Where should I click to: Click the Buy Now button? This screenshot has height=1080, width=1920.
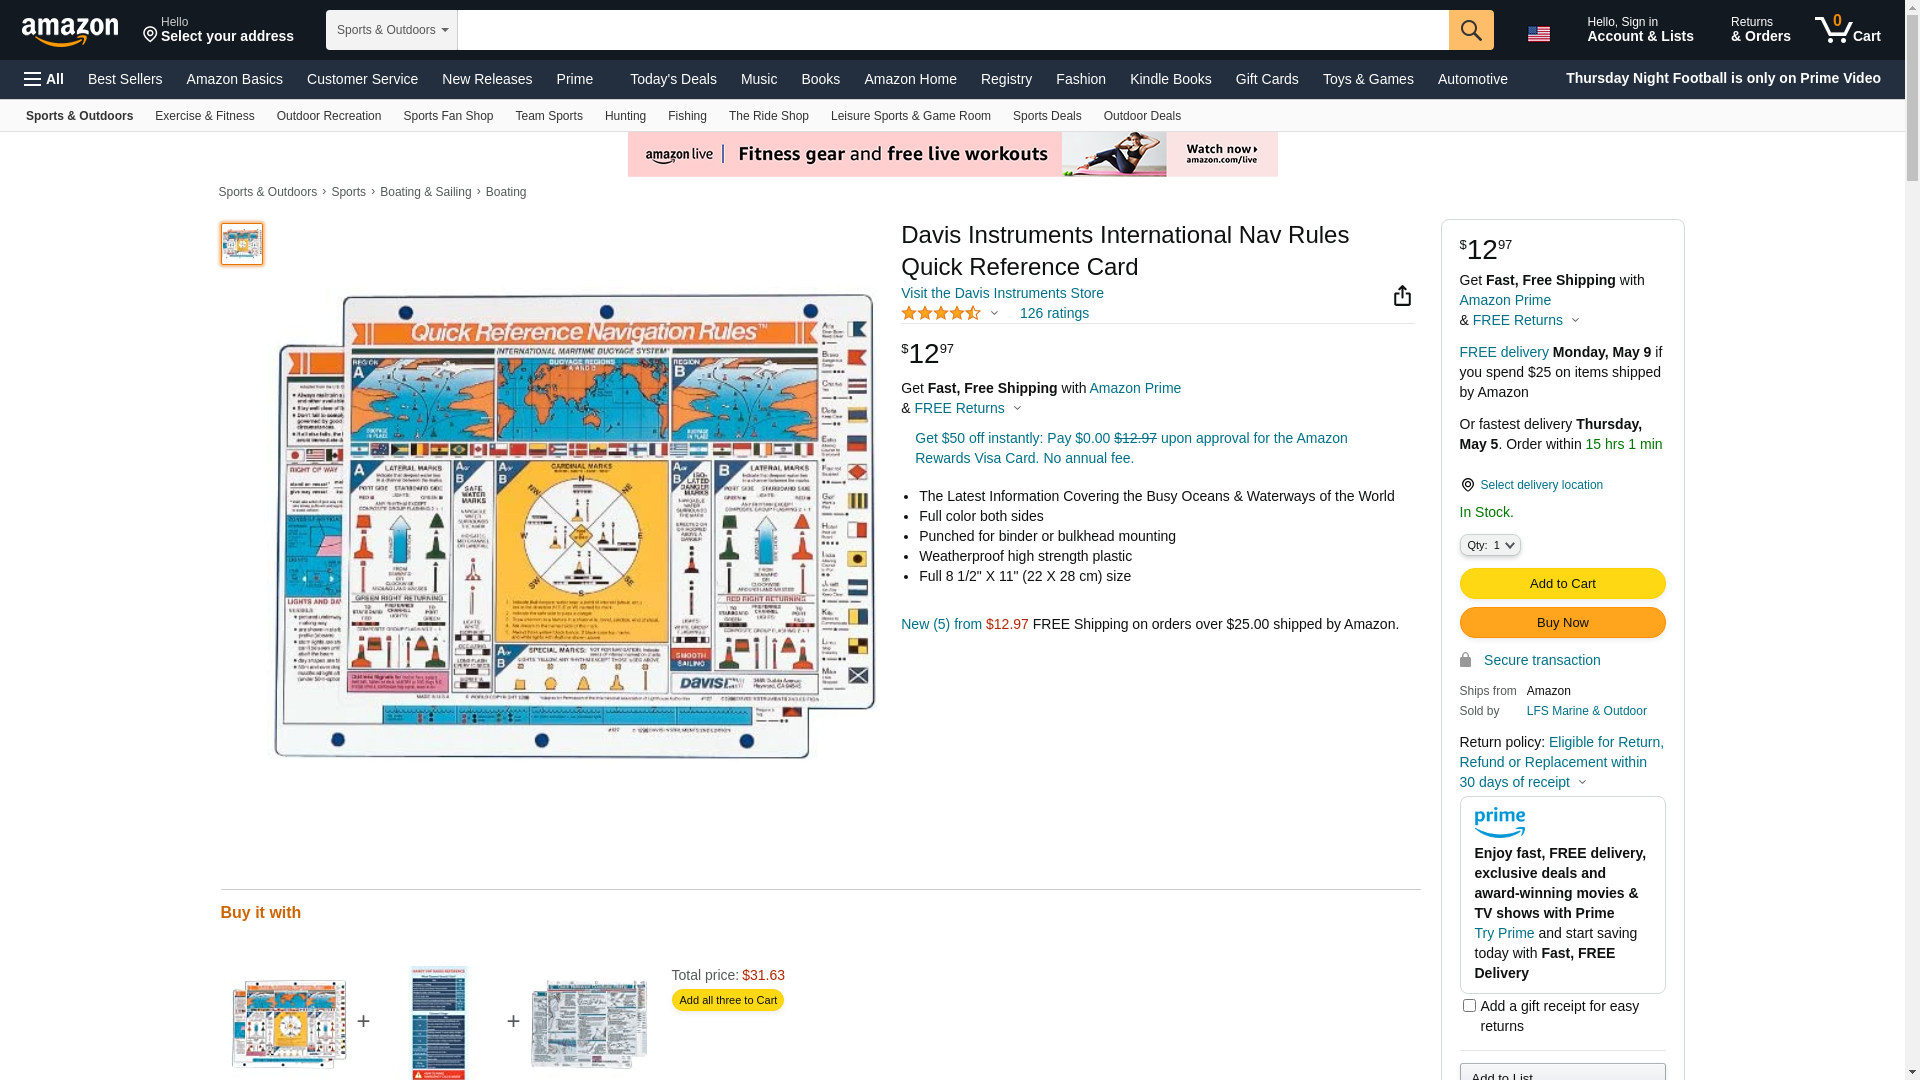1562,623
